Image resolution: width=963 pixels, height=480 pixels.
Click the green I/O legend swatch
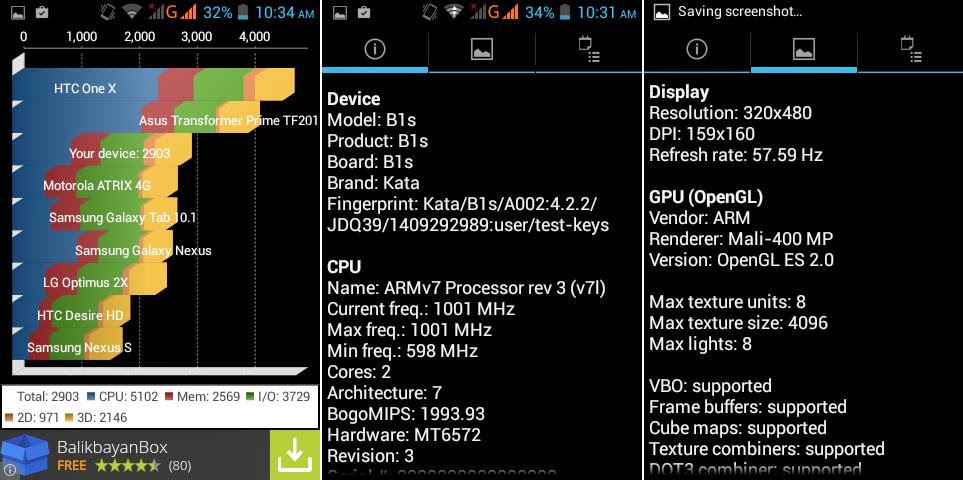point(250,397)
